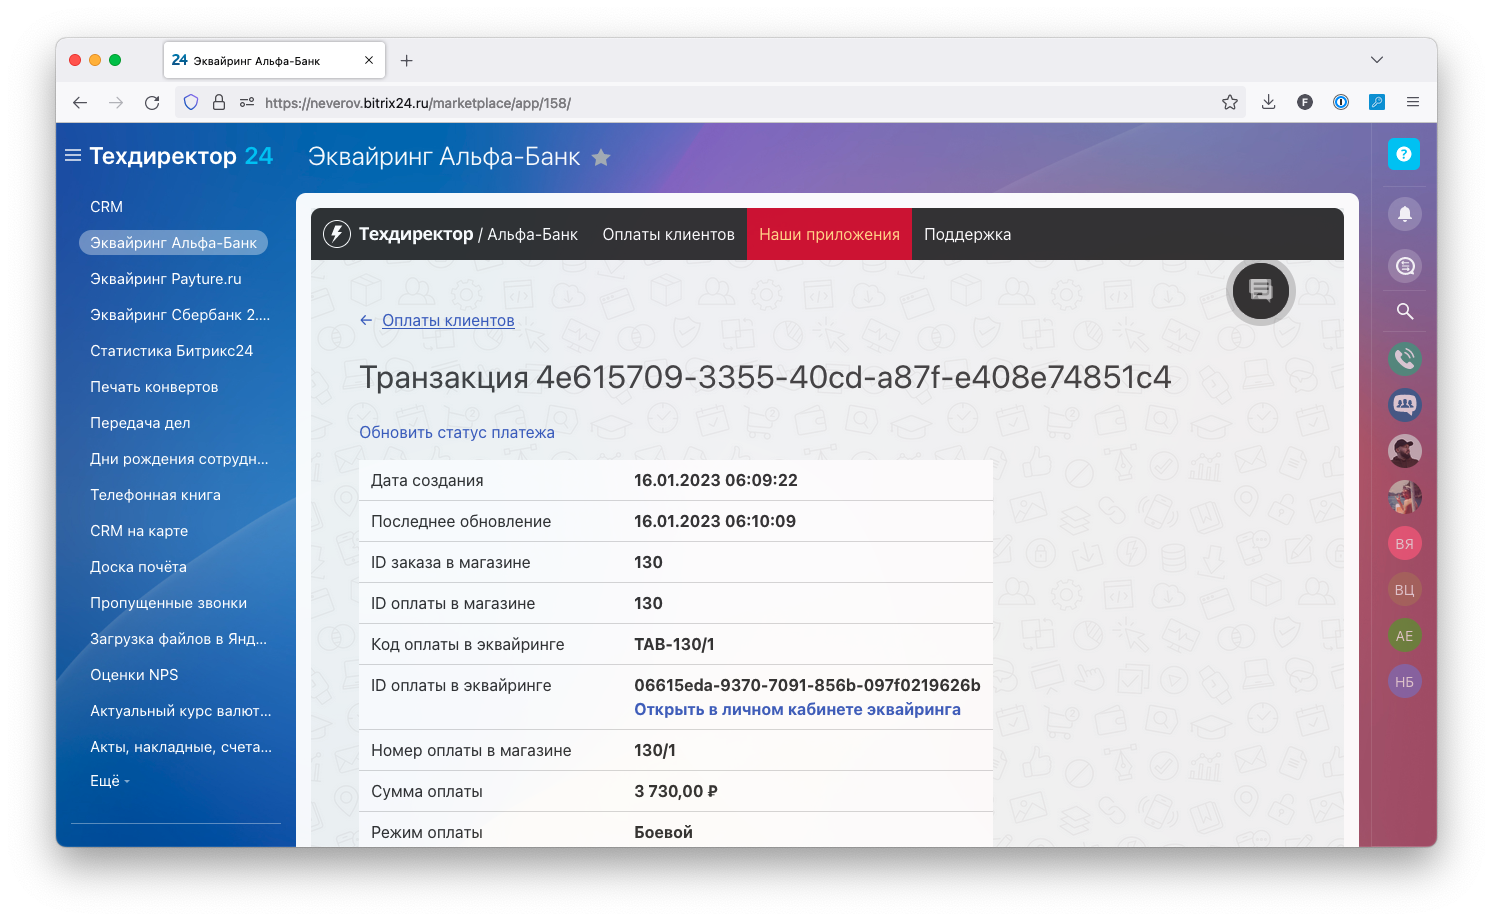Click the round dark feedback chat button
1493x921 pixels.
(1261, 291)
